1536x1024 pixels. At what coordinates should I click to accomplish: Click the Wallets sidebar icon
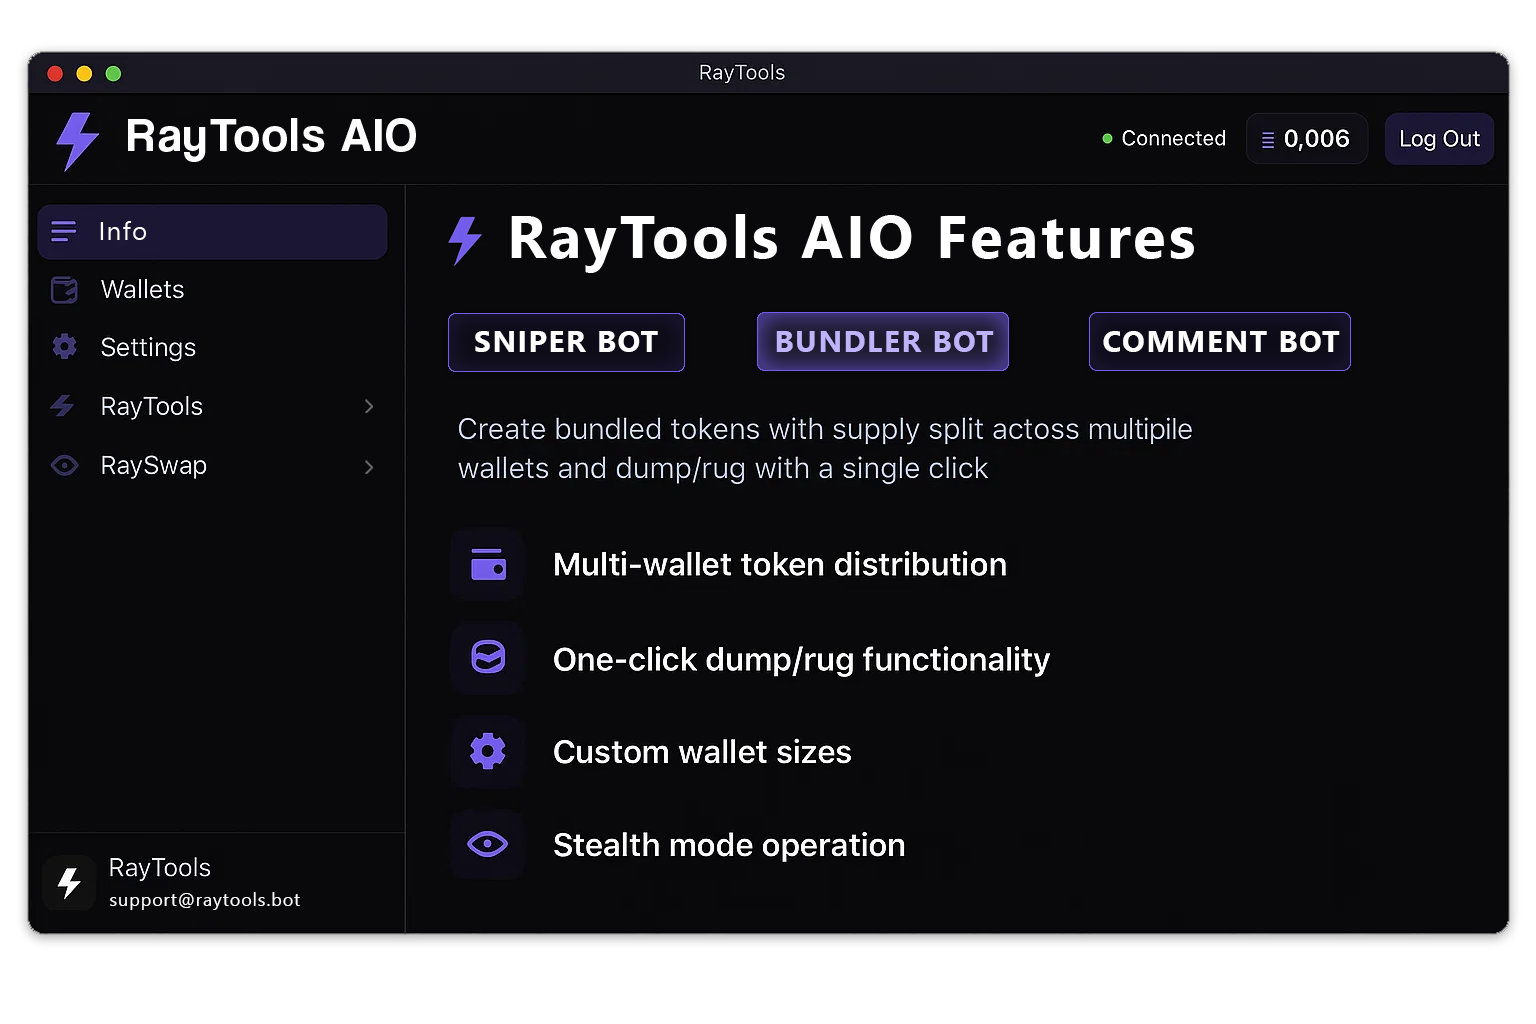[x=64, y=290]
